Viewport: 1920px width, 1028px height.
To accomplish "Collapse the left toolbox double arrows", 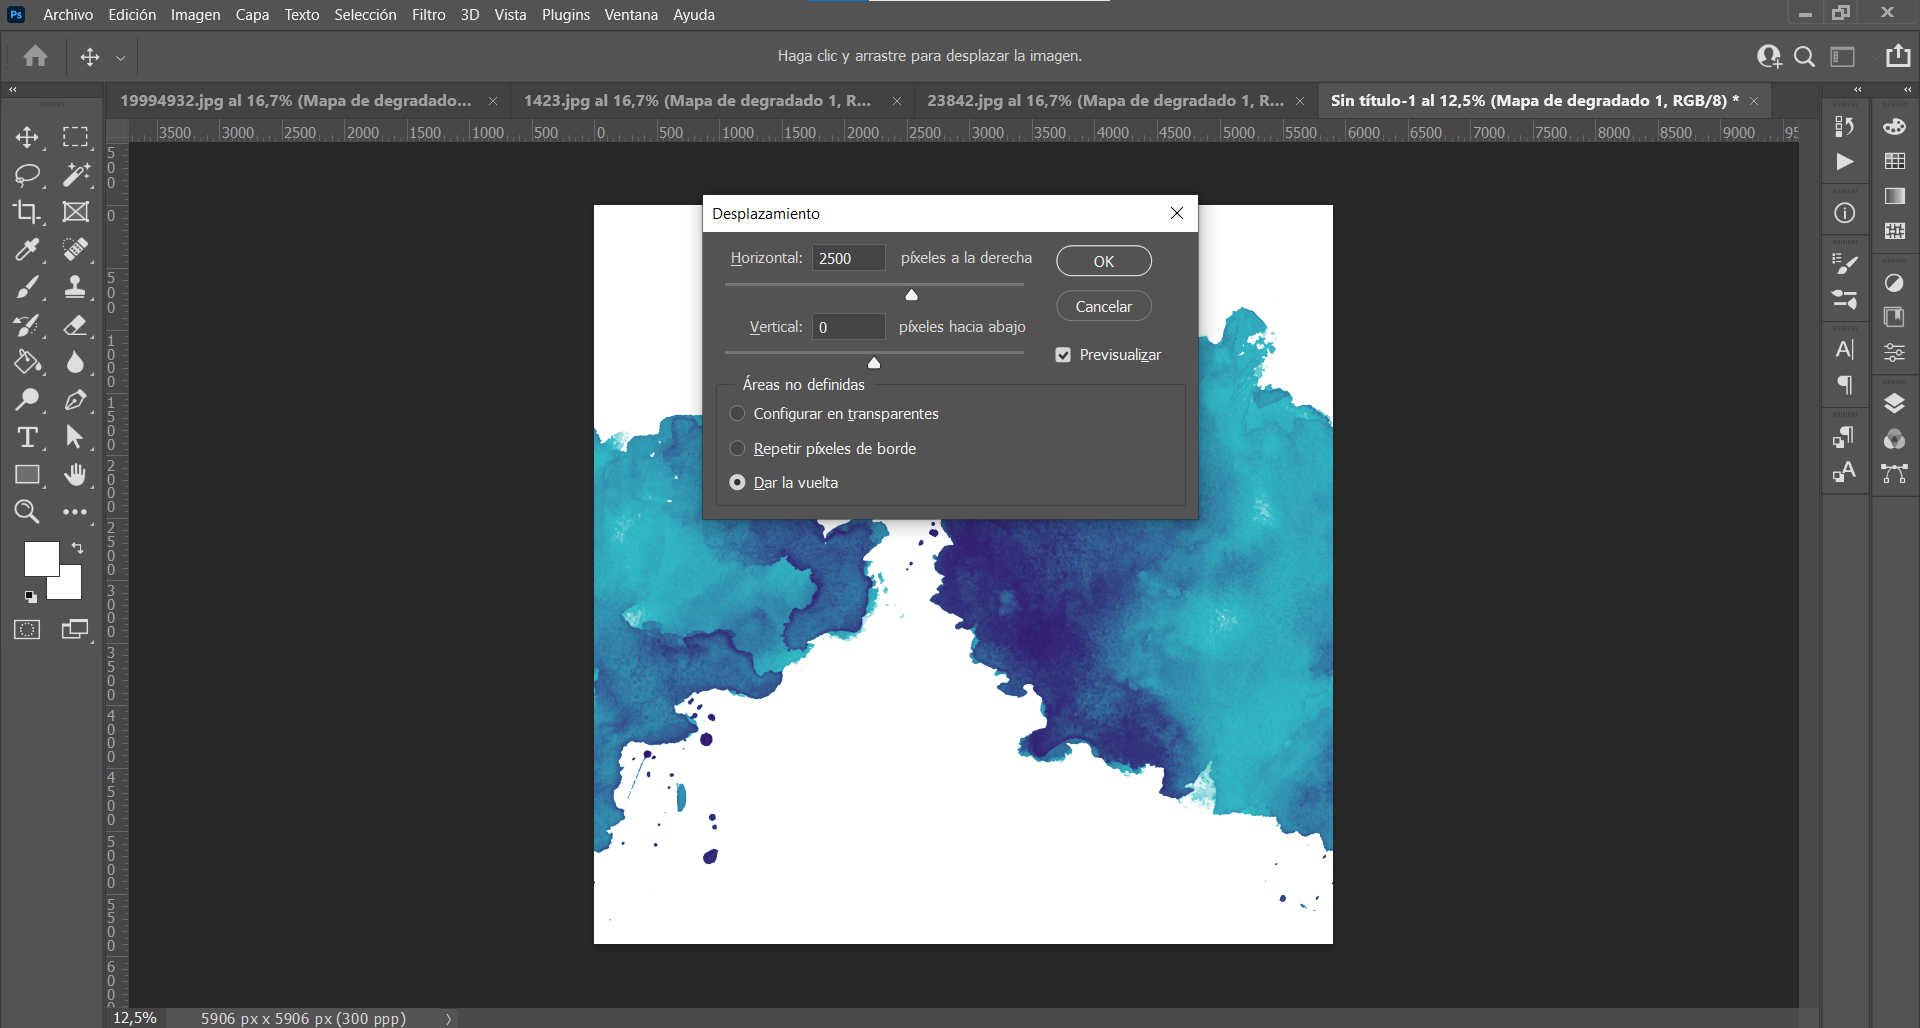I will pos(13,90).
